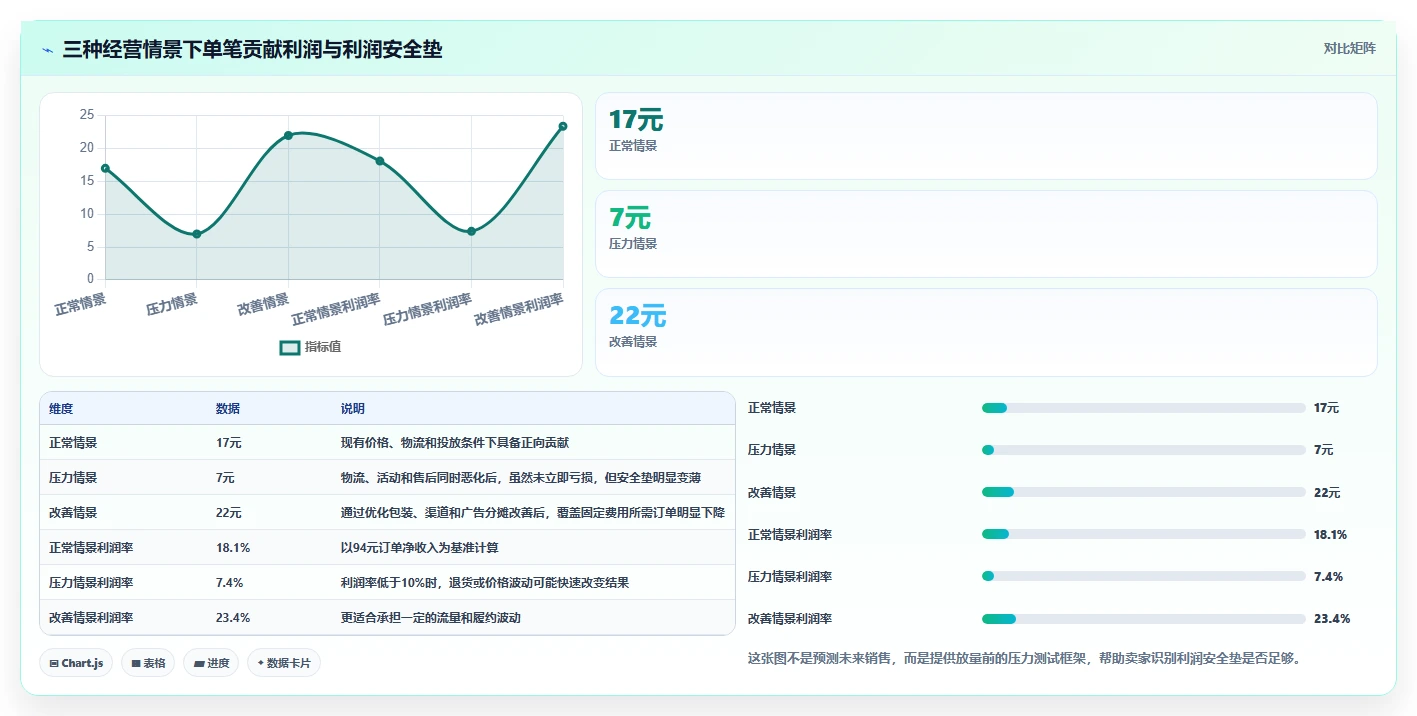Screen dimensions: 1417x716
Task: Click the 以94元订单净收入为基准计算 description
Action: (x=420, y=548)
